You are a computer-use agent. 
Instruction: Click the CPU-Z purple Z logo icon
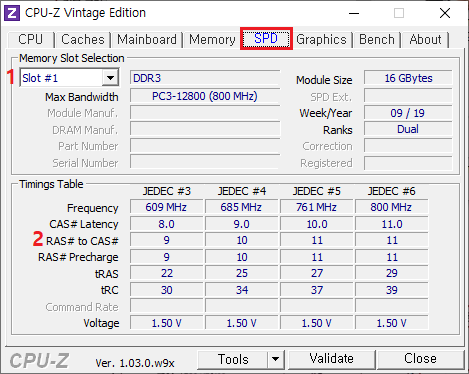(11, 13)
